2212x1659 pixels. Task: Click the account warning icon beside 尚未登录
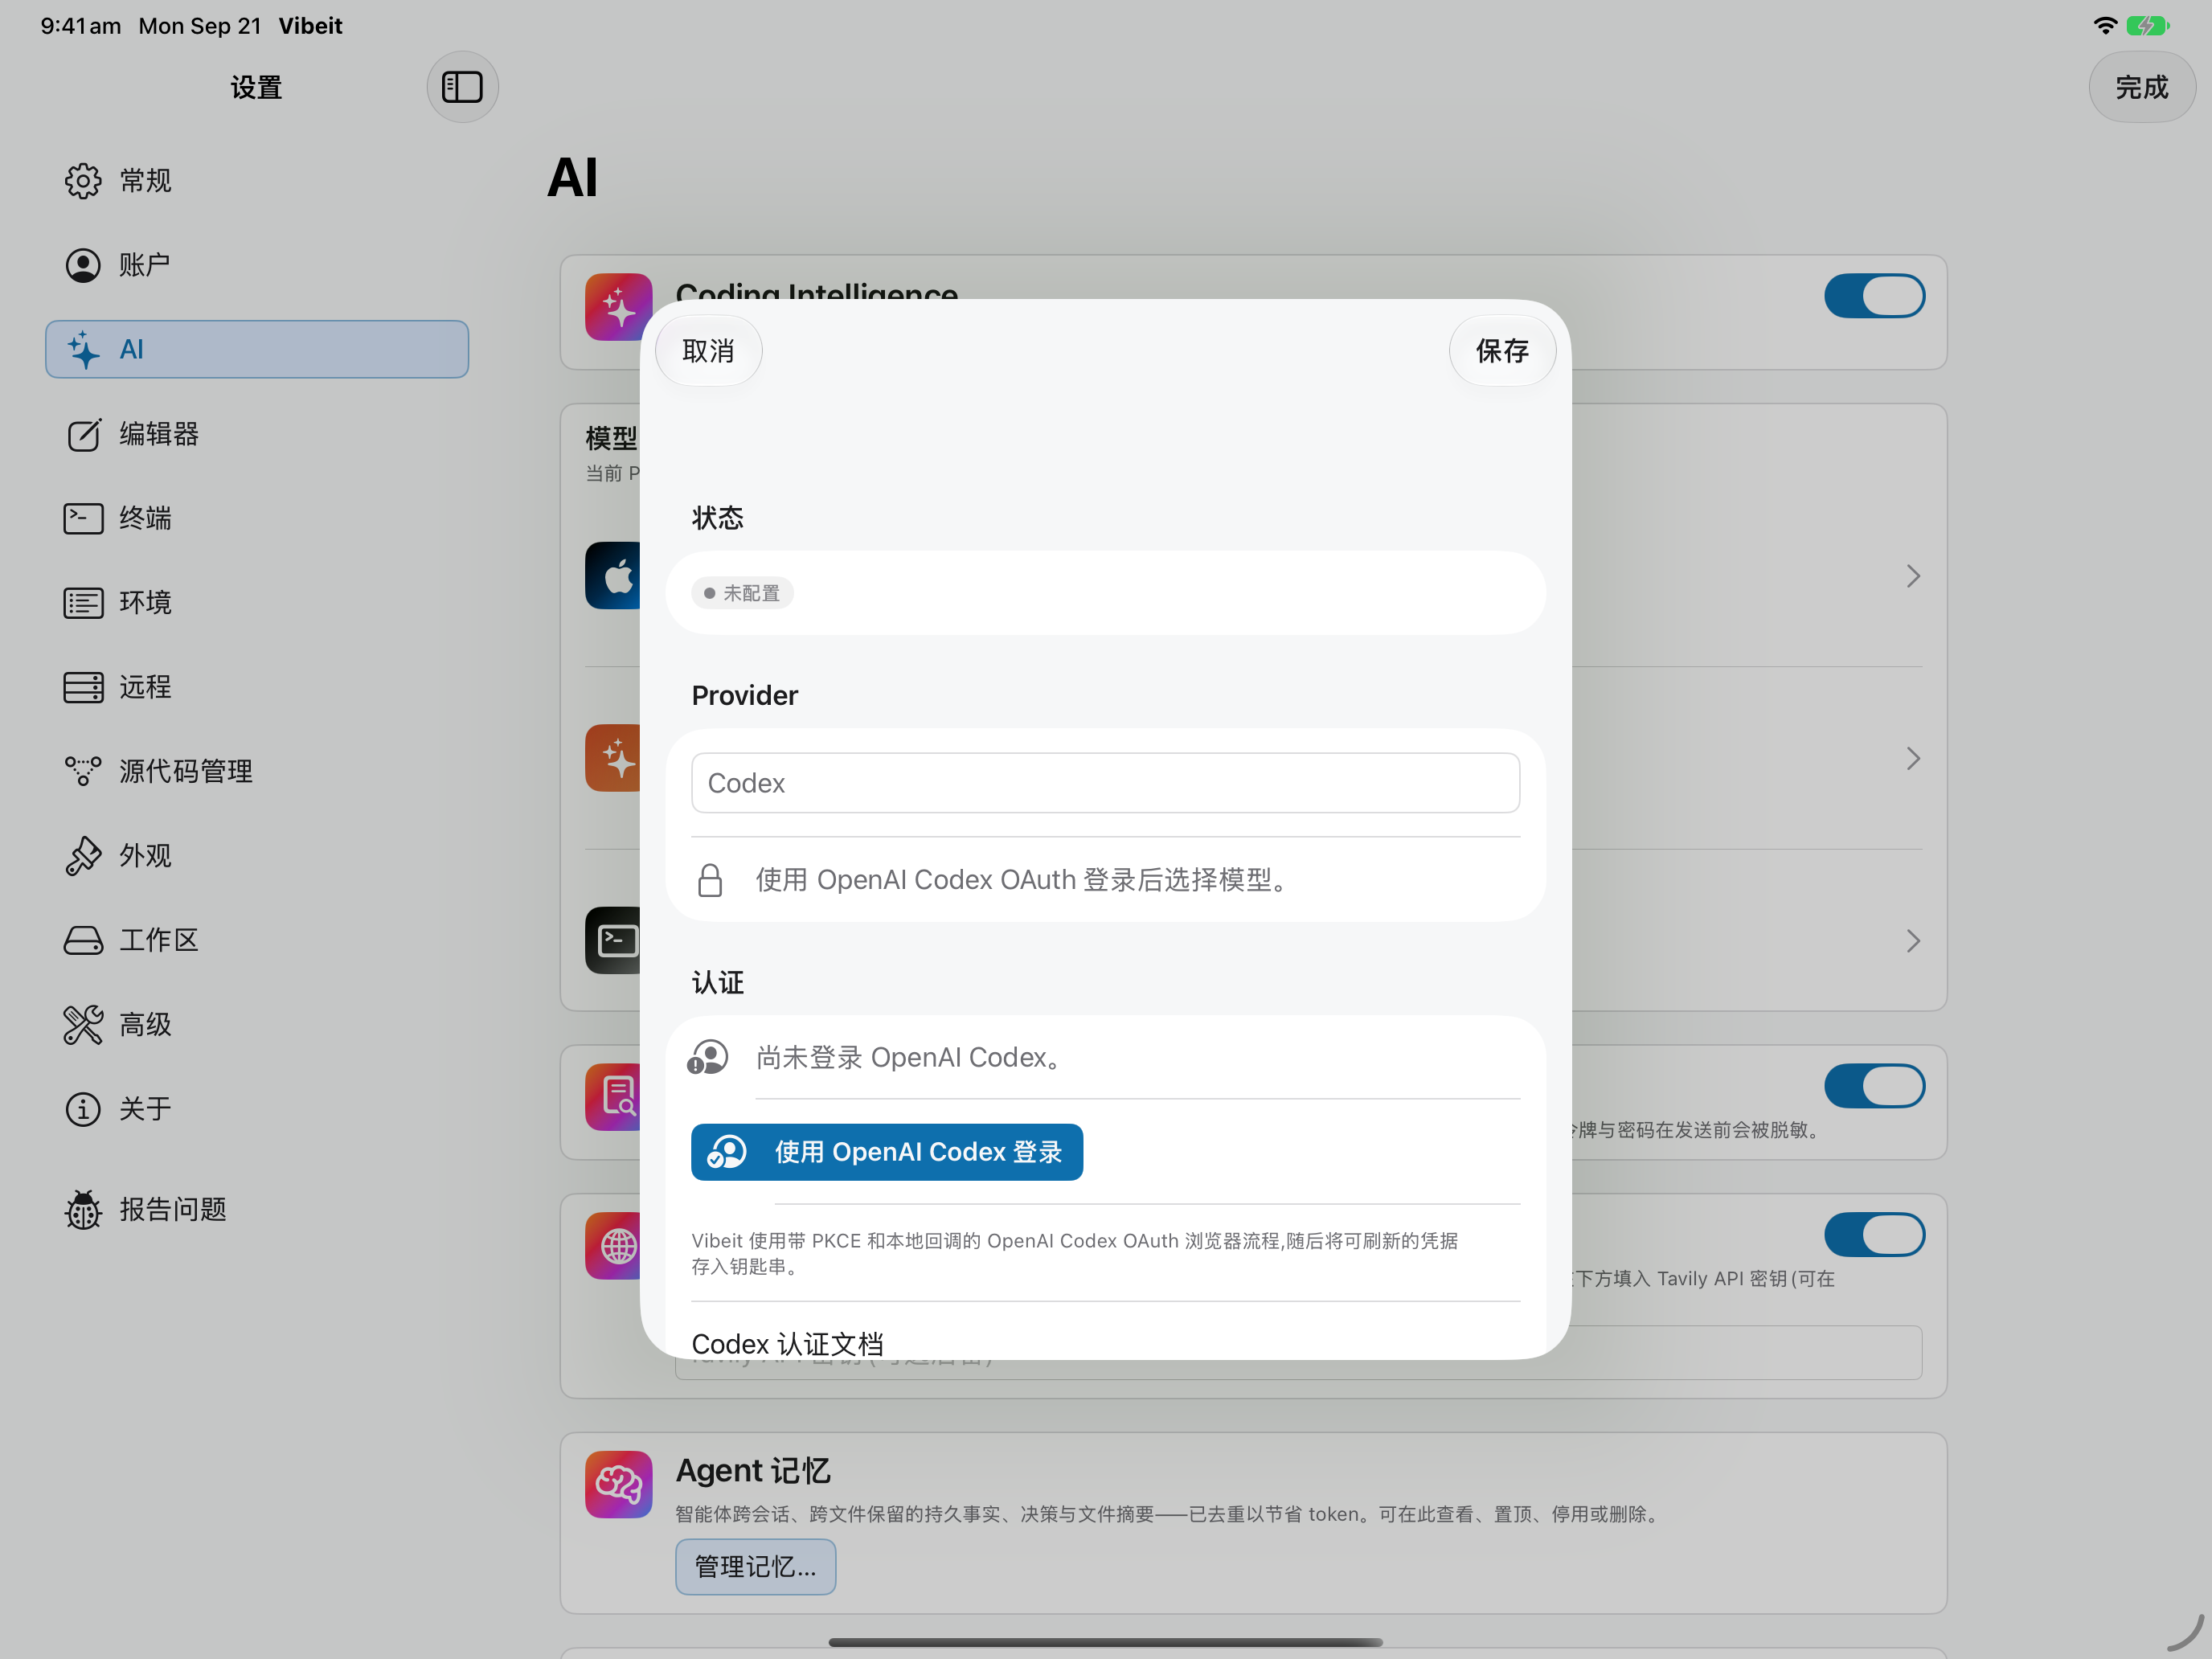[708, 1057]
